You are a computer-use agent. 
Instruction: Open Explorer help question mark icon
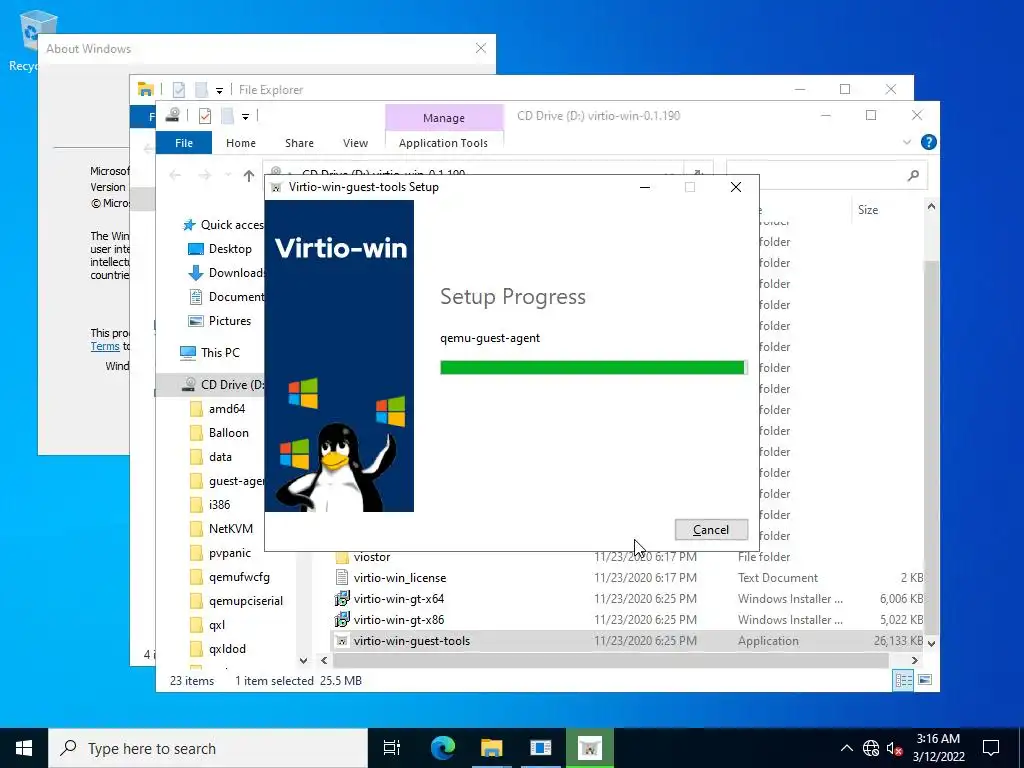(x=928, y=142)
